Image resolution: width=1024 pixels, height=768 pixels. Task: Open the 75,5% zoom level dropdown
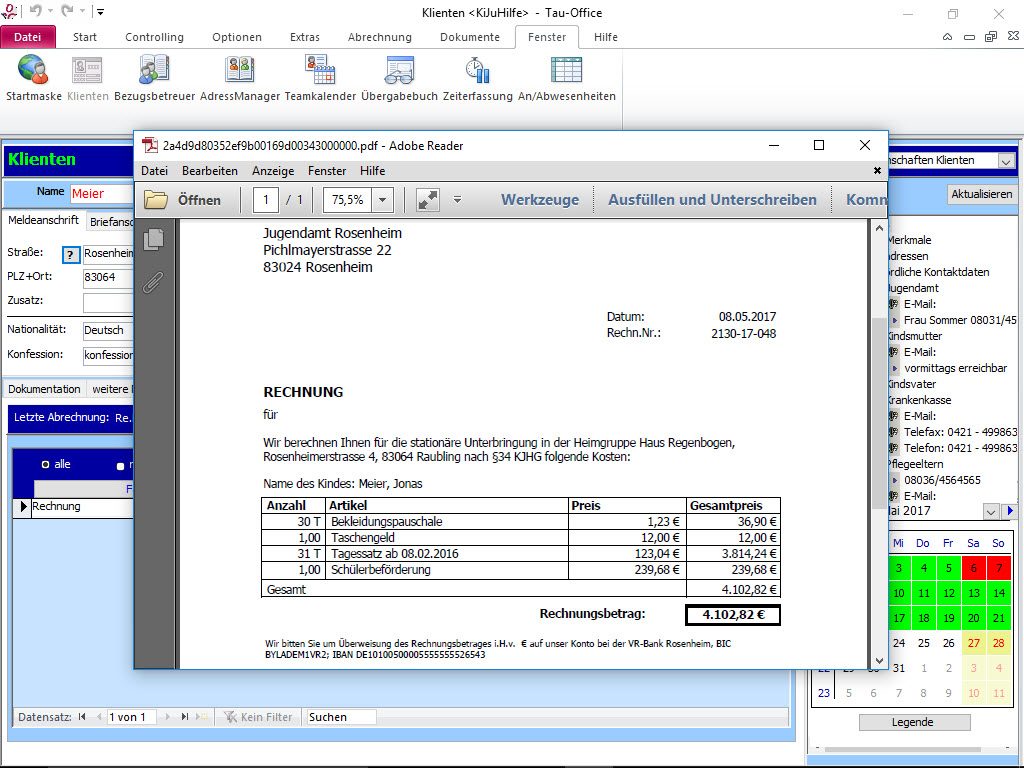[382, 200]
